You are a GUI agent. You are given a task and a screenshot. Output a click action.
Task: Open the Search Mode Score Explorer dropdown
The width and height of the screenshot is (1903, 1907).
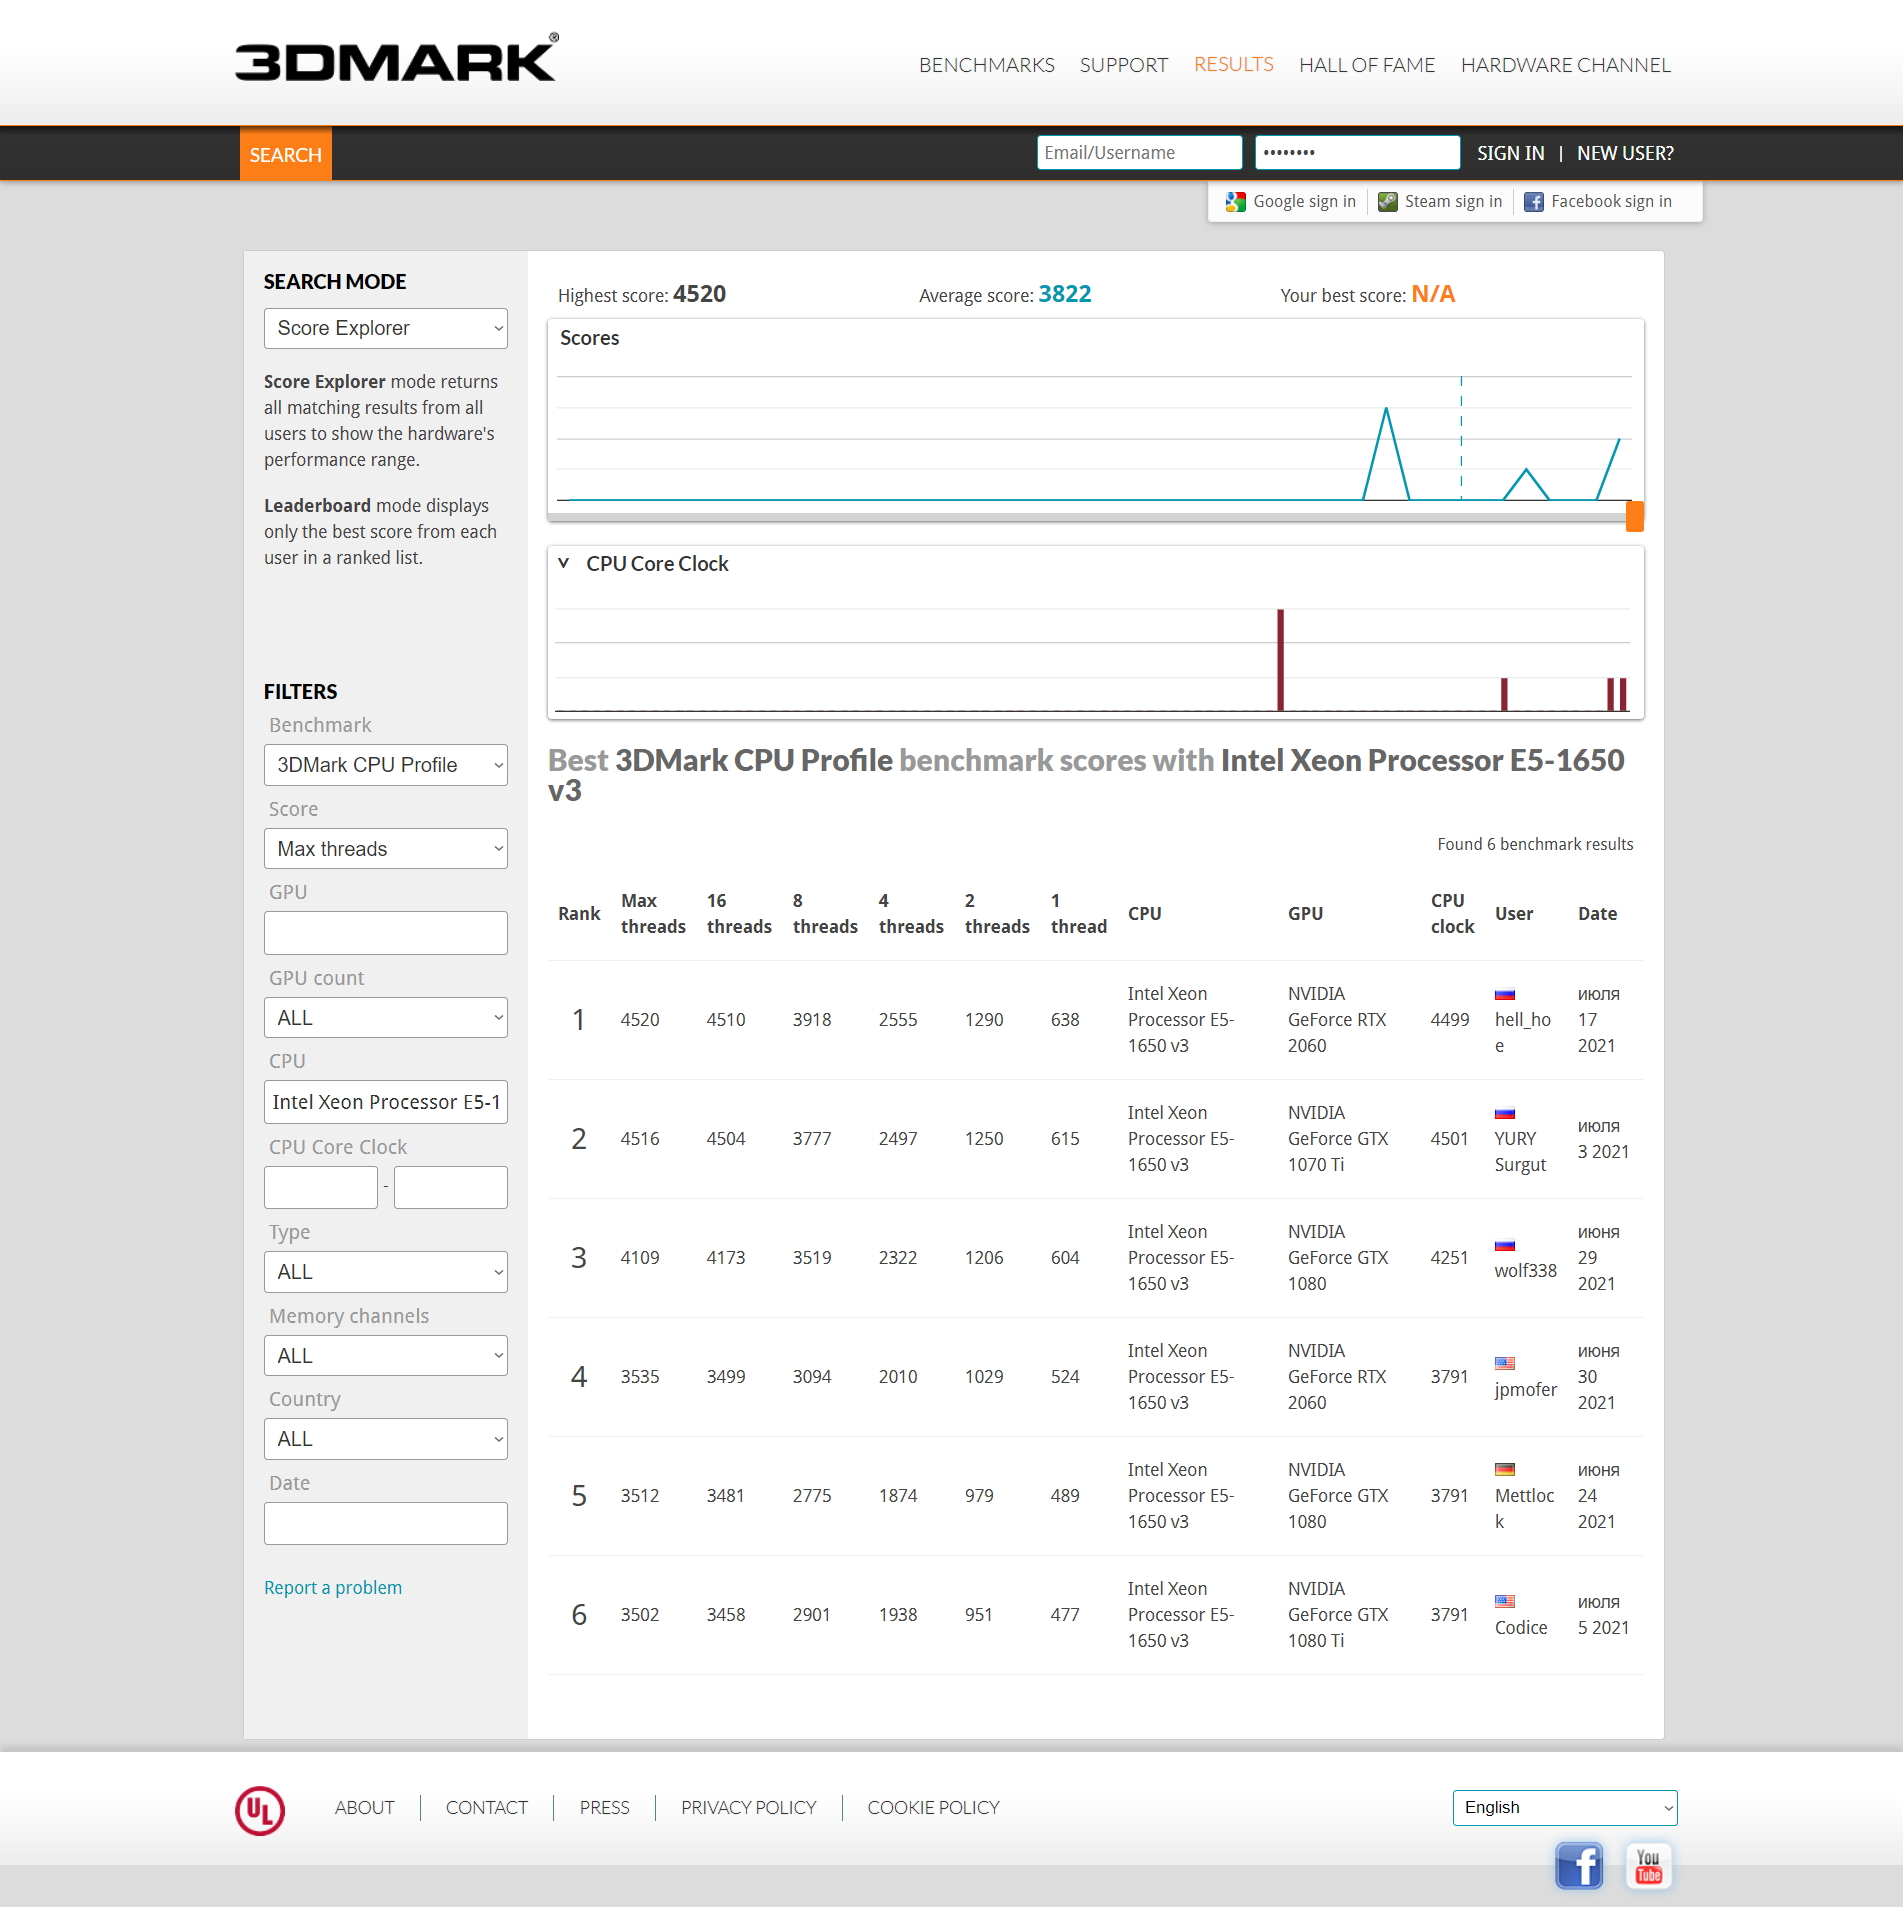tap(386, 328)
